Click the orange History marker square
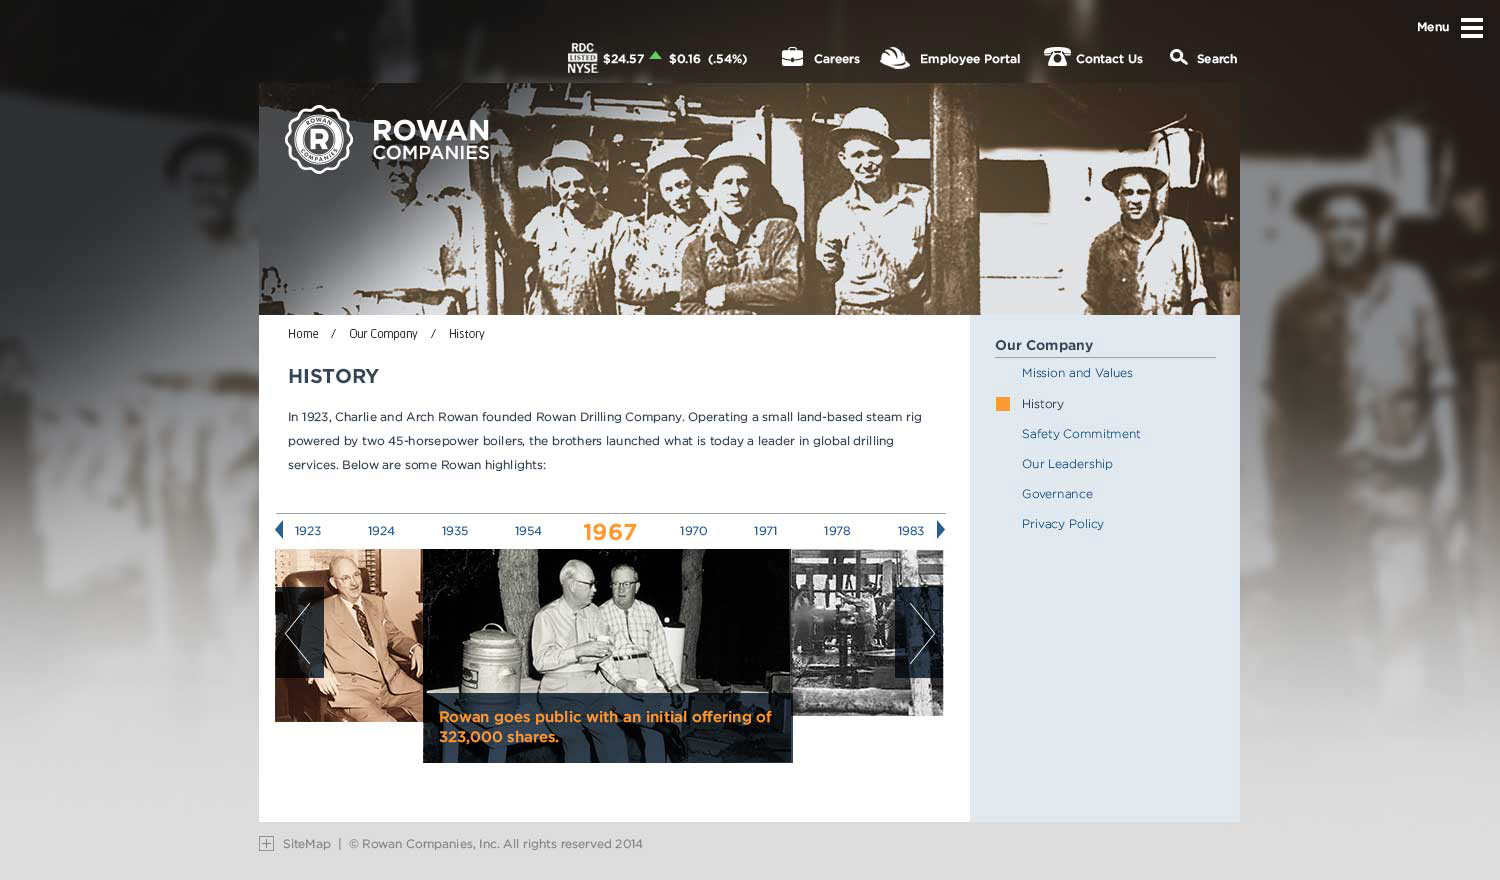 coord(1003,404)
